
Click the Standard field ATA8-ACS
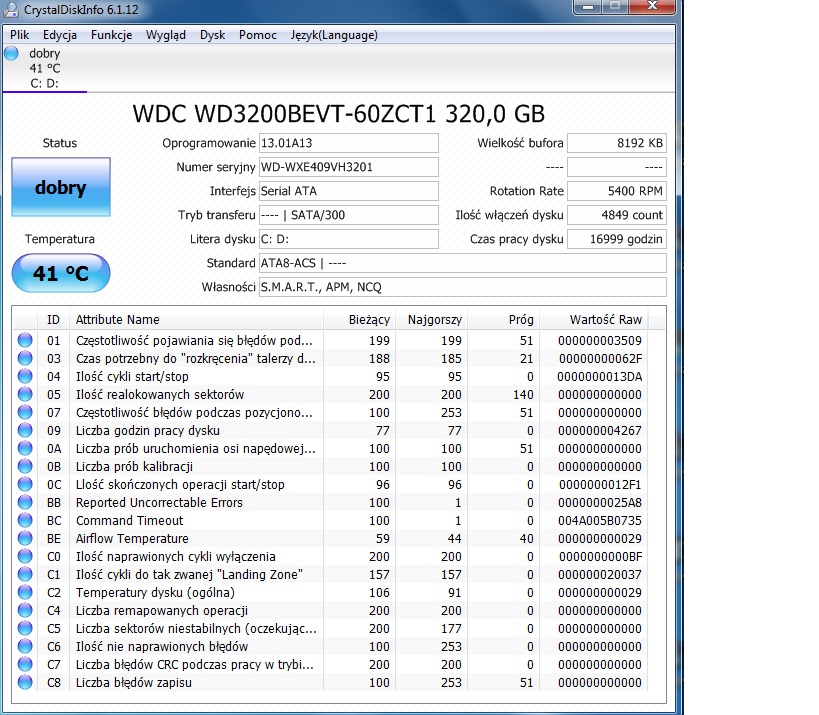[463, 263]
